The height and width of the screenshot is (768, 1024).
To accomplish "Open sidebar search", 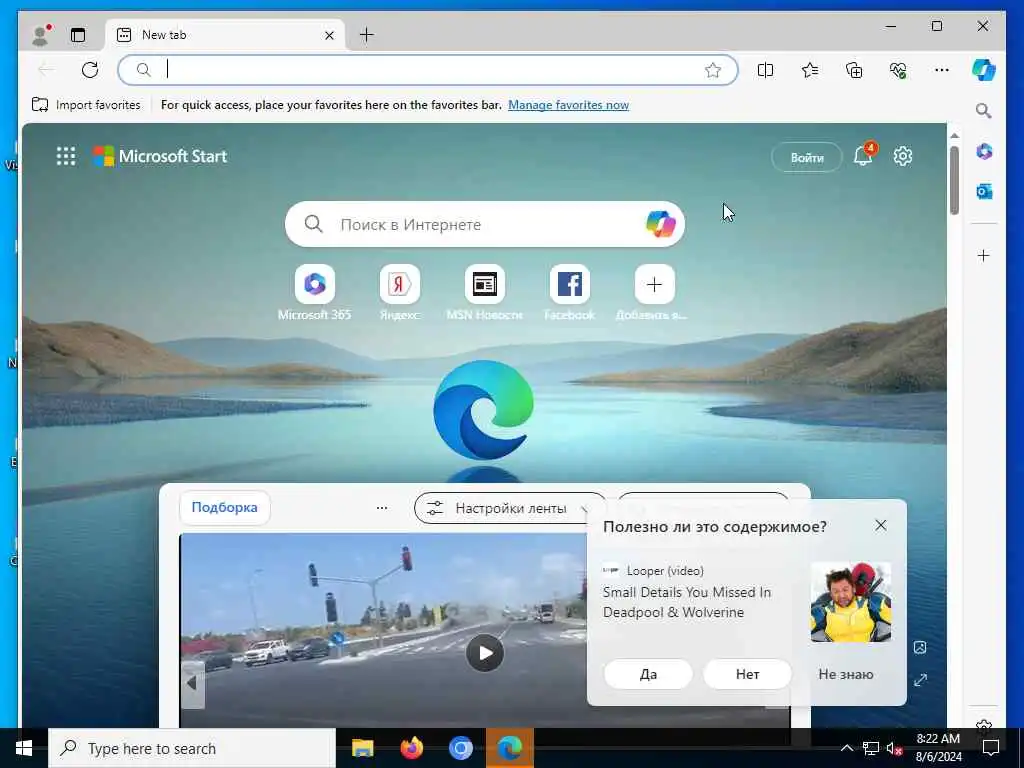I will (984, 110).
